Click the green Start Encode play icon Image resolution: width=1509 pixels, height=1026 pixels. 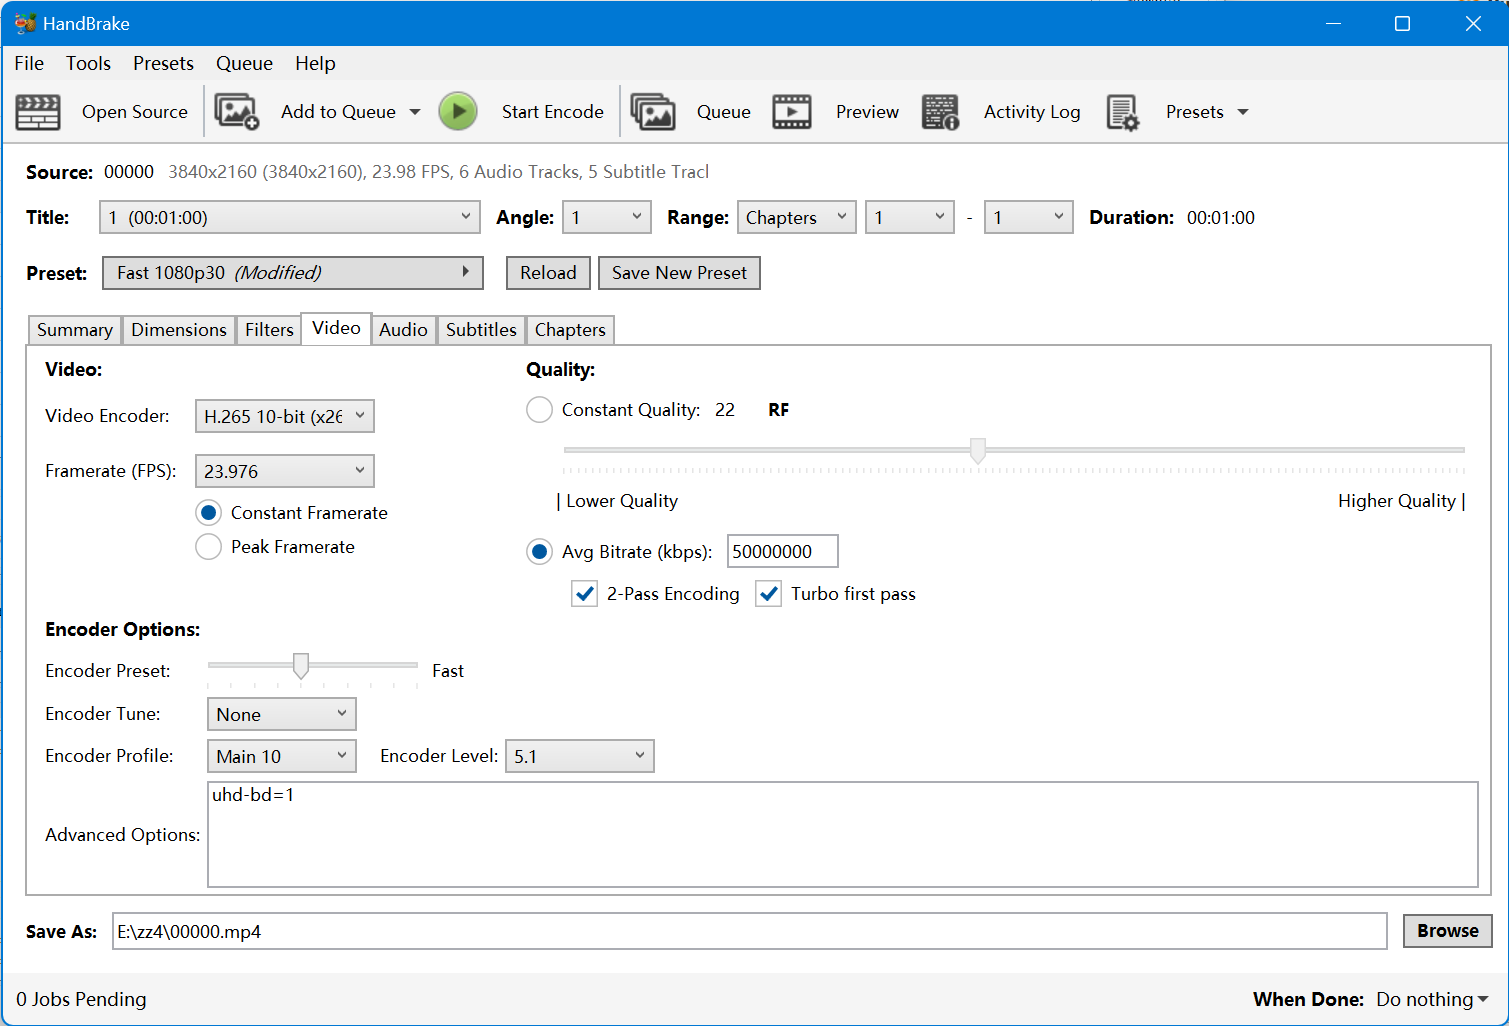point(458,112)
